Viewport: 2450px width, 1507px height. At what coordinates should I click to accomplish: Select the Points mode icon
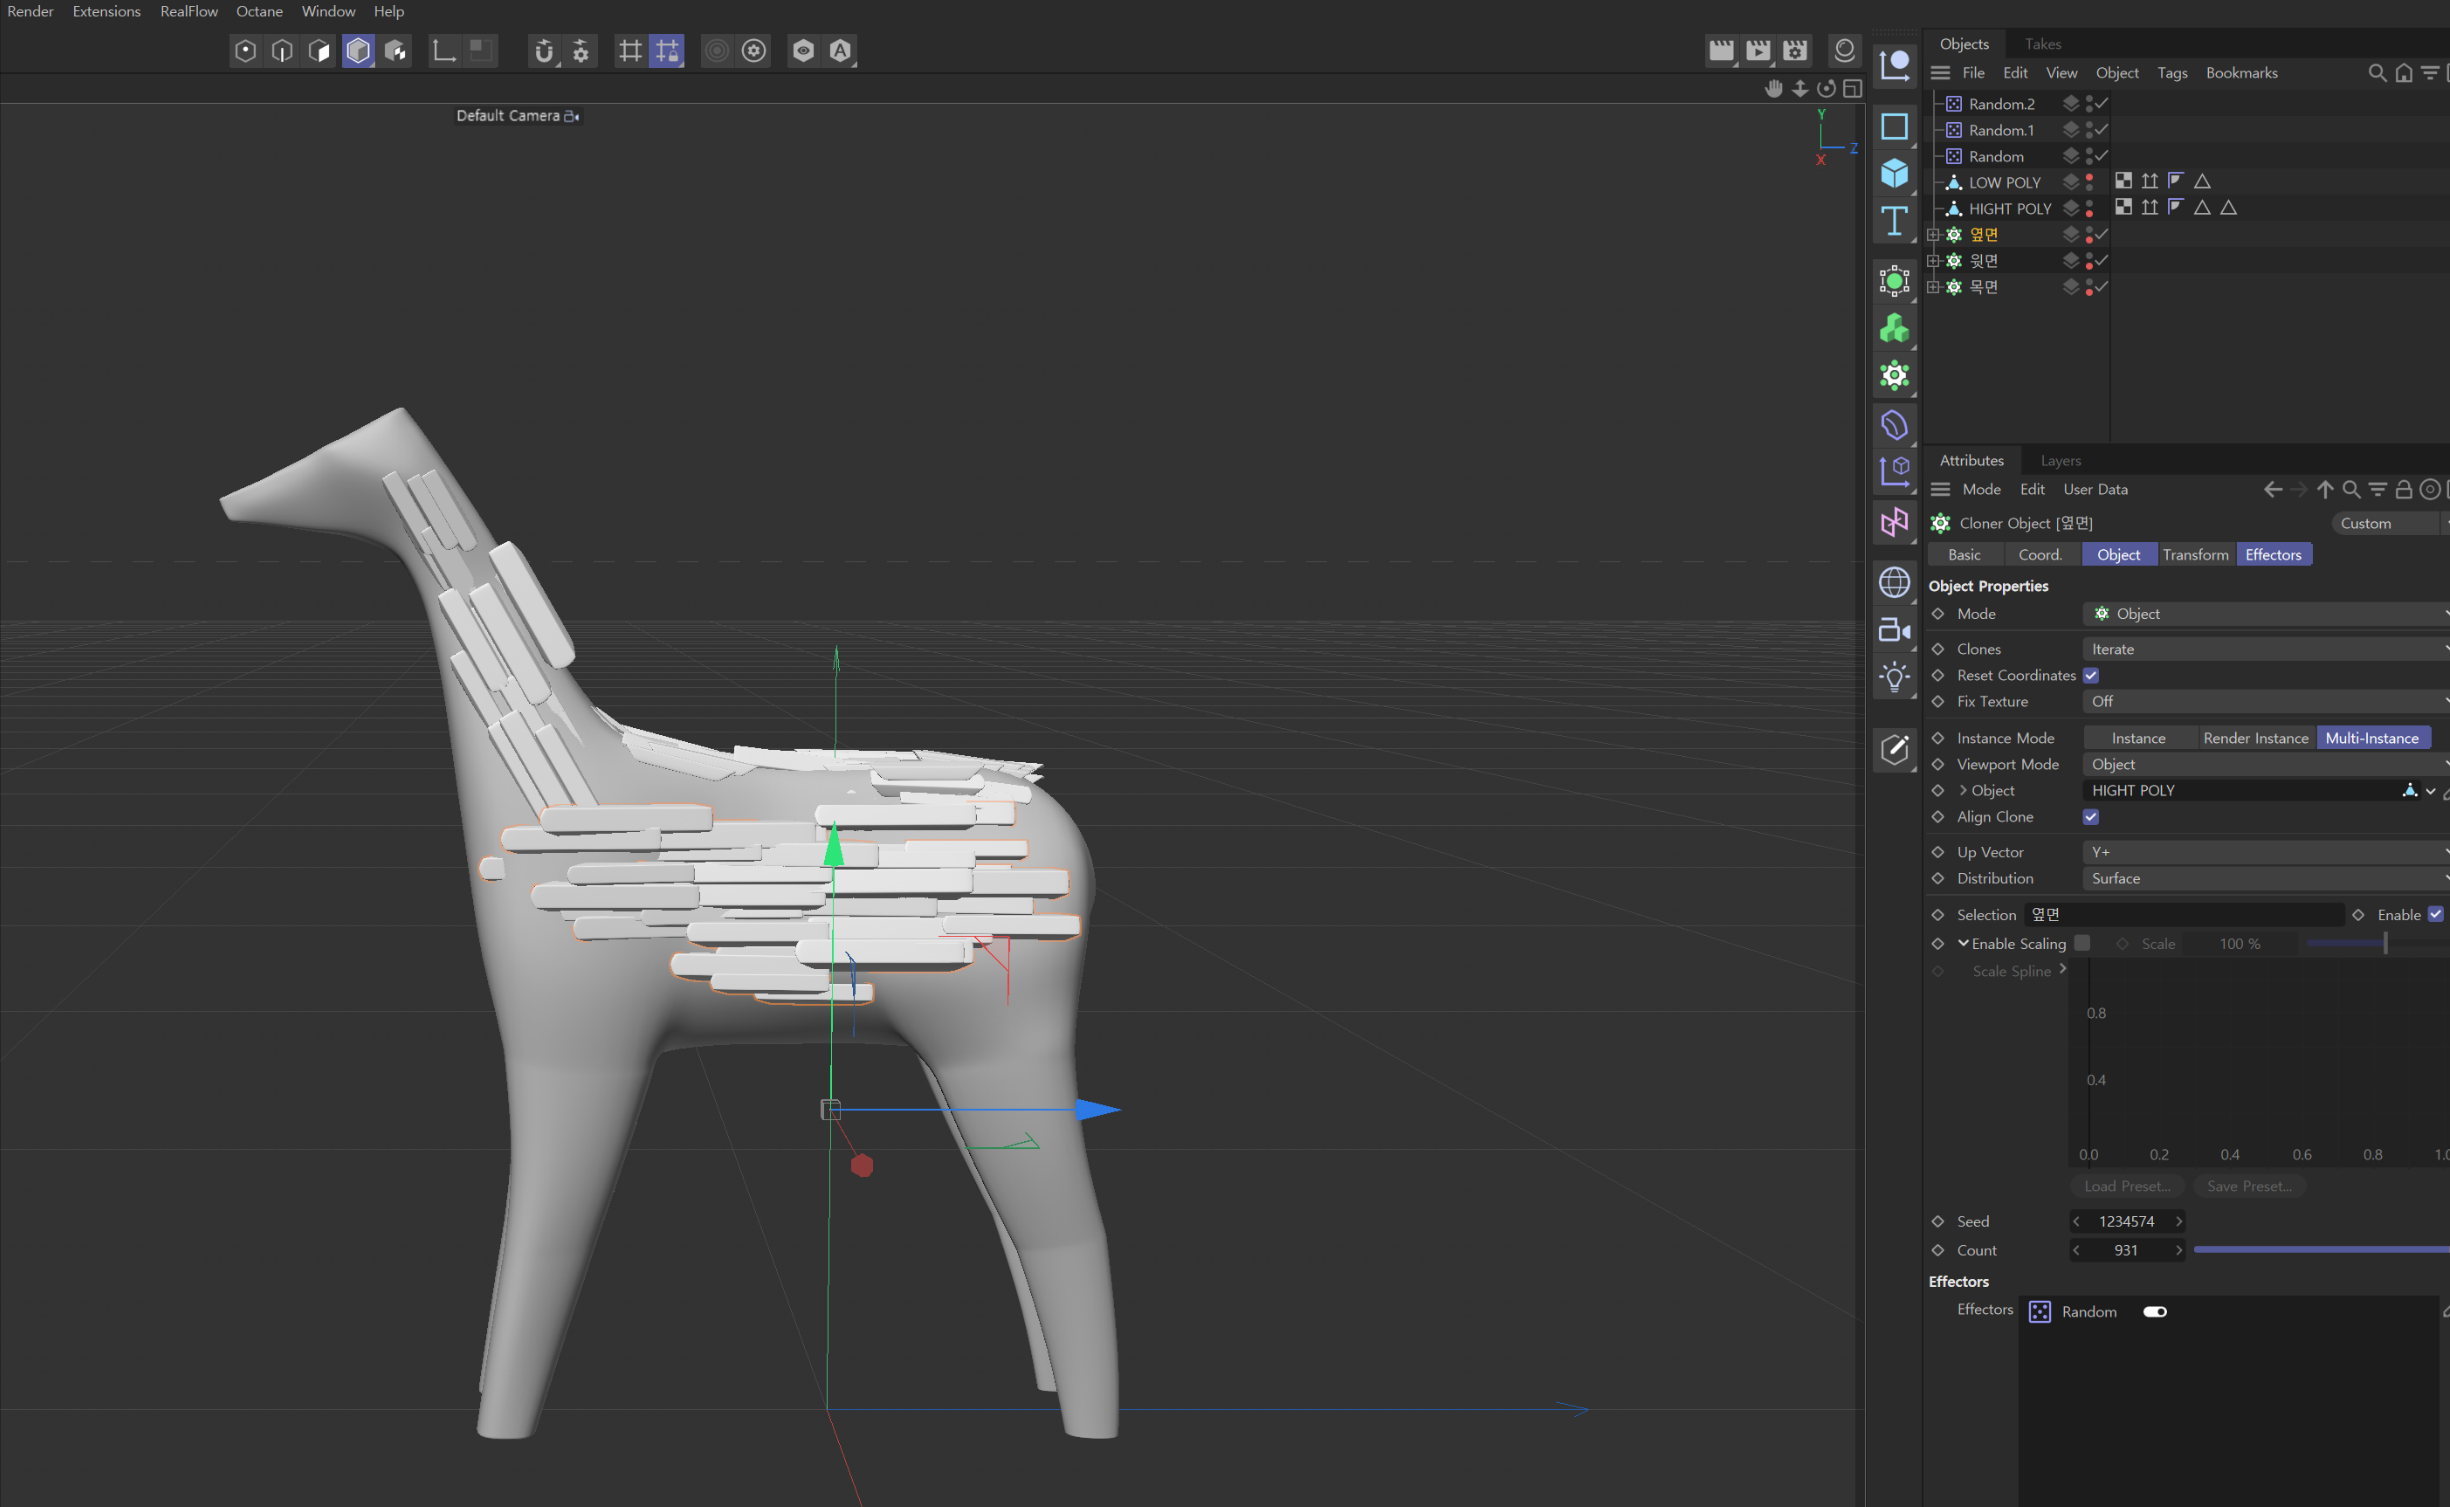coord(245,51)
